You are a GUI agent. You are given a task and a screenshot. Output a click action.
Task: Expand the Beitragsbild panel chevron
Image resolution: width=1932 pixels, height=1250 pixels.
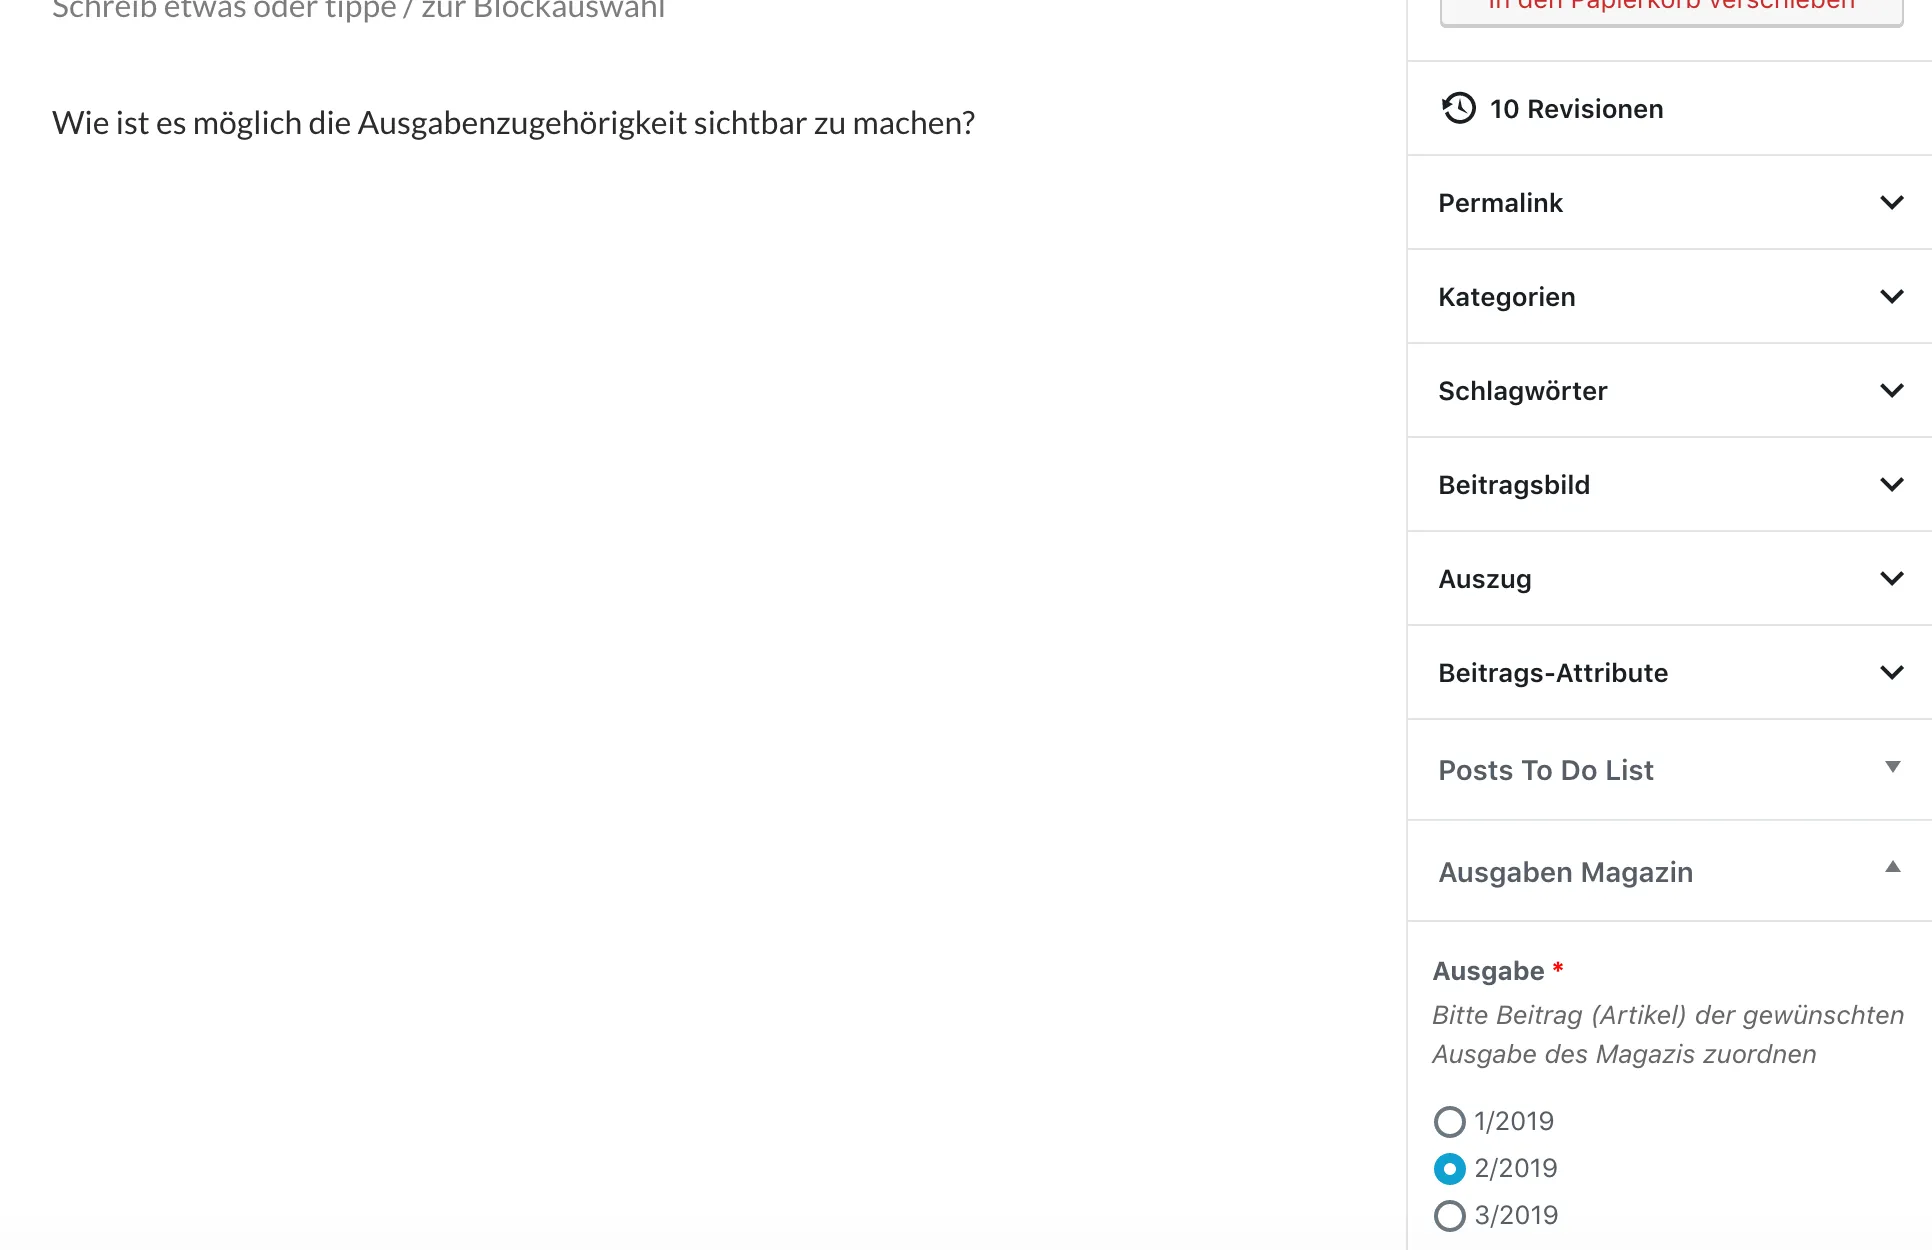(1892, 485)
